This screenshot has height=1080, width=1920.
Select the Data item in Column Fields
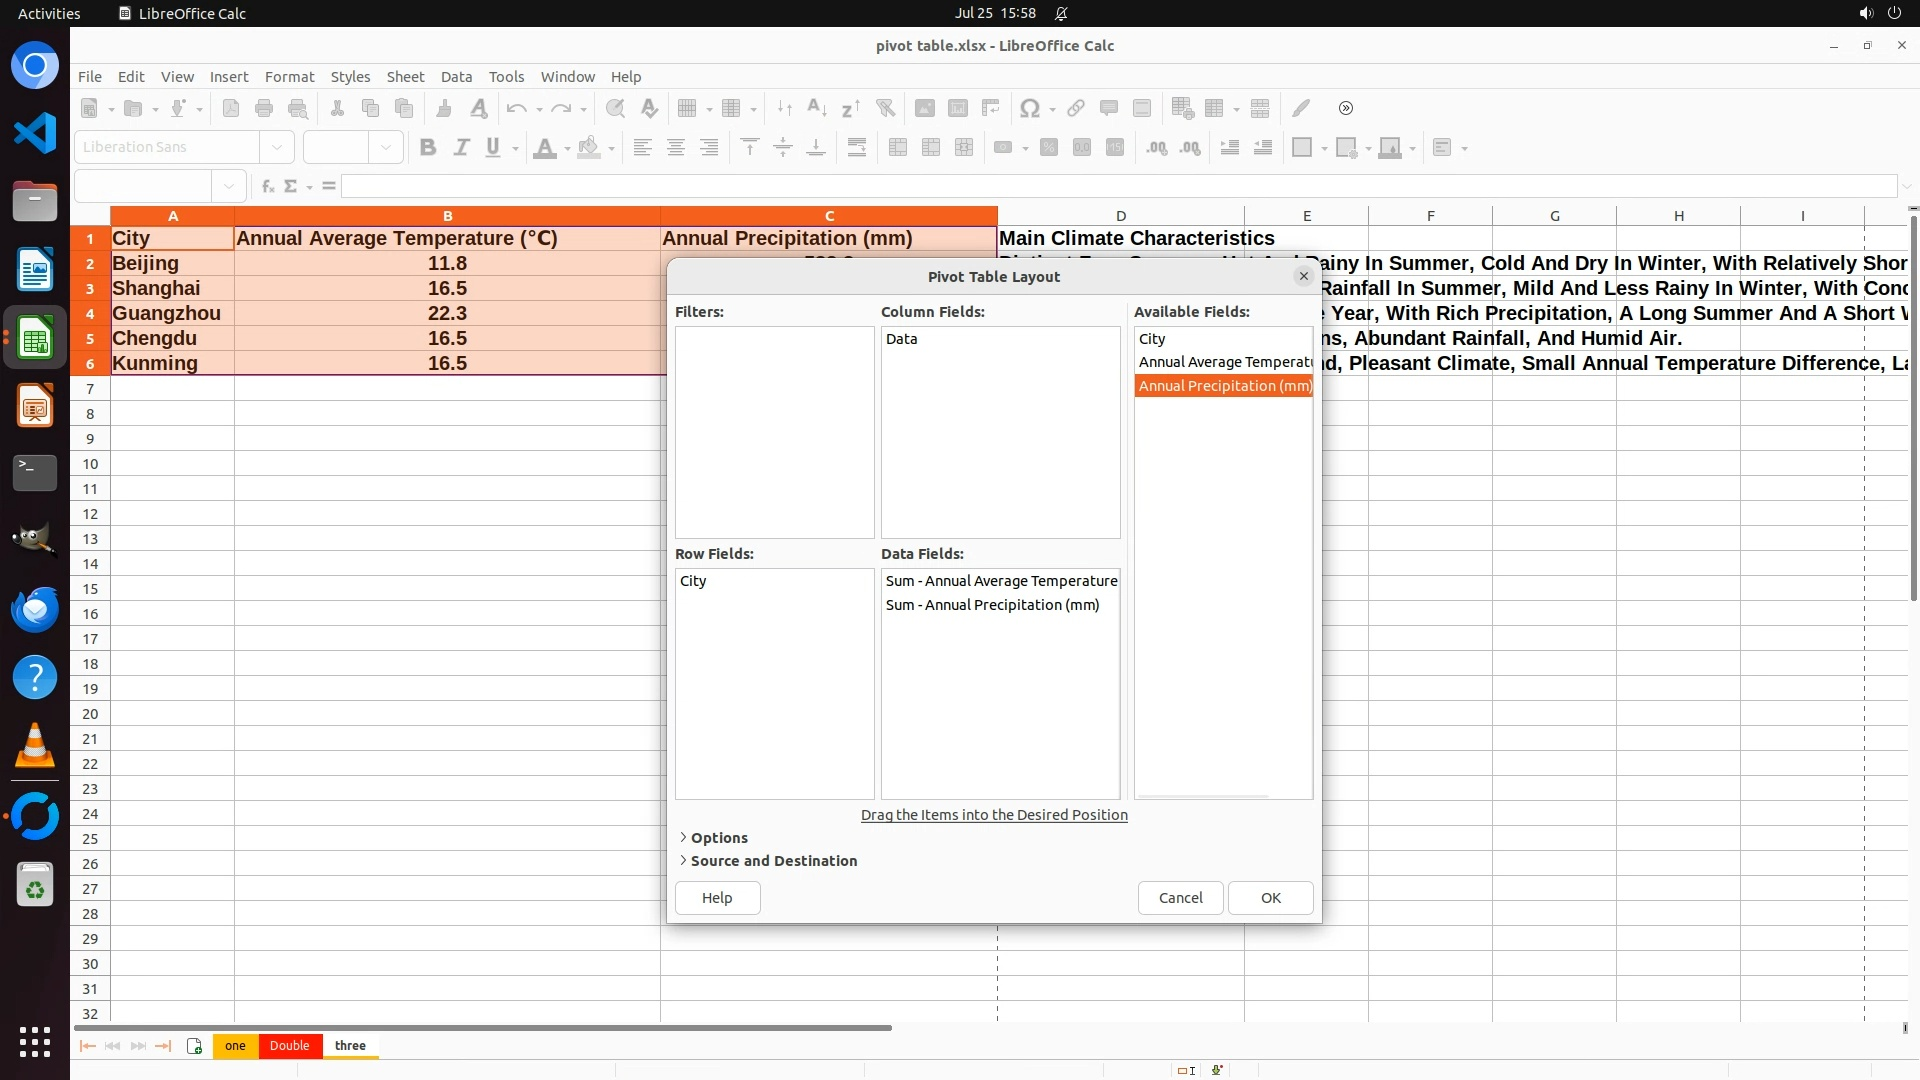[901, 339]
